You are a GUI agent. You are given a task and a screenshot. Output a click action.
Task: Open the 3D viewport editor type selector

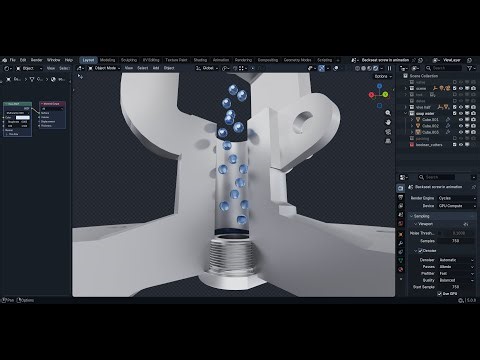(80, 68)
